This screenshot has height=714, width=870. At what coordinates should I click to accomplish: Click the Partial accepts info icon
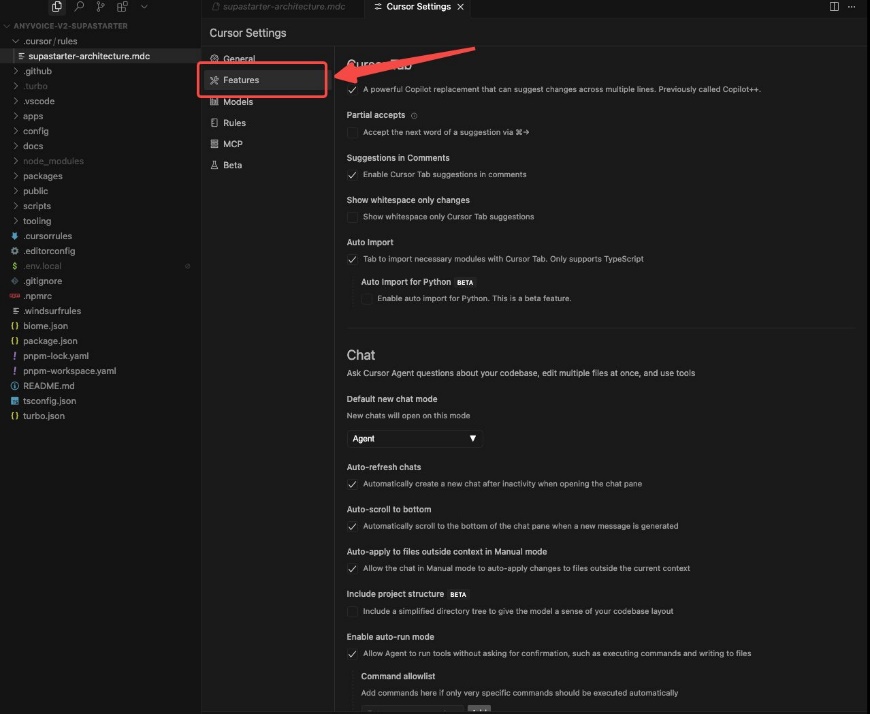pyautogui.click(x=415, y=116)
